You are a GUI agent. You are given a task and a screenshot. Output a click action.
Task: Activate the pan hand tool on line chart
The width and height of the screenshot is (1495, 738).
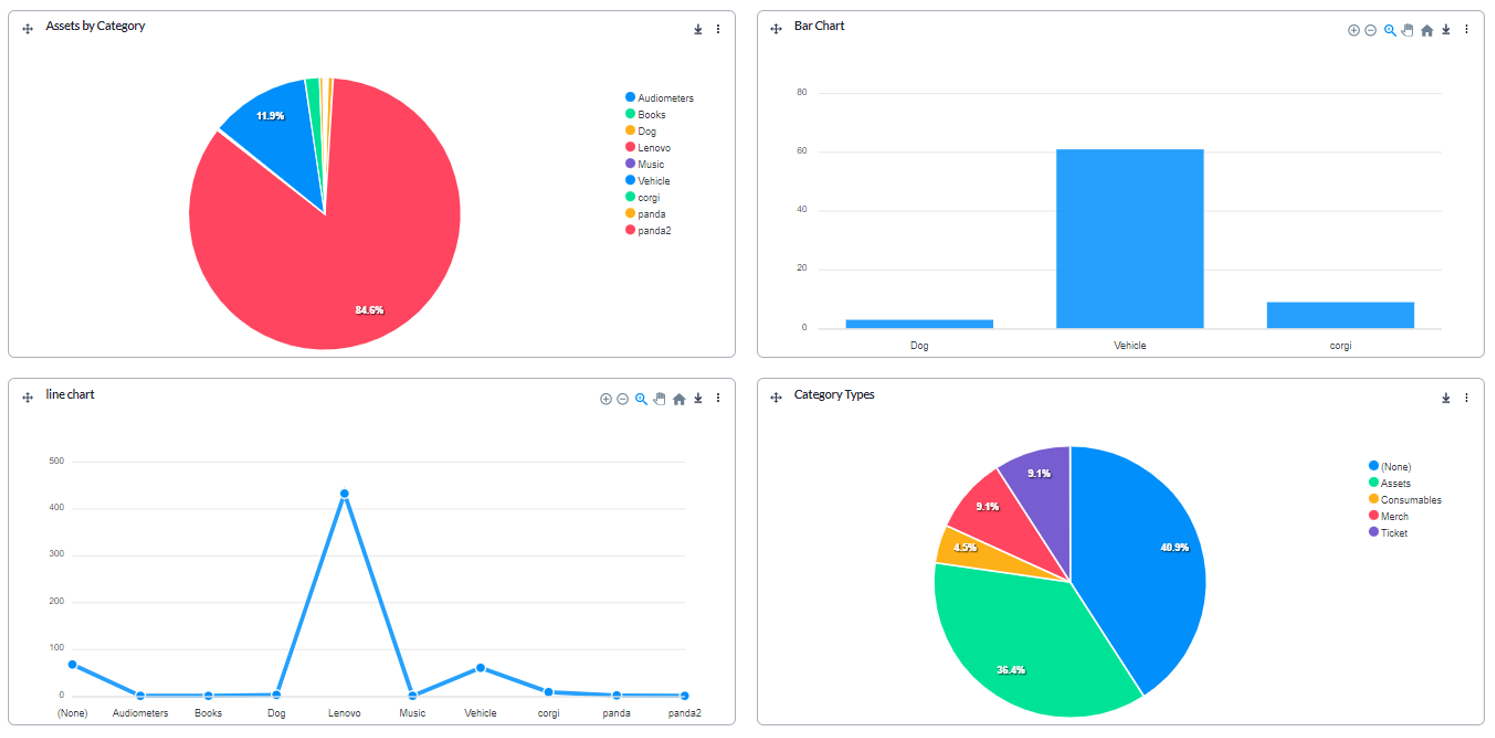pos(659,399)
